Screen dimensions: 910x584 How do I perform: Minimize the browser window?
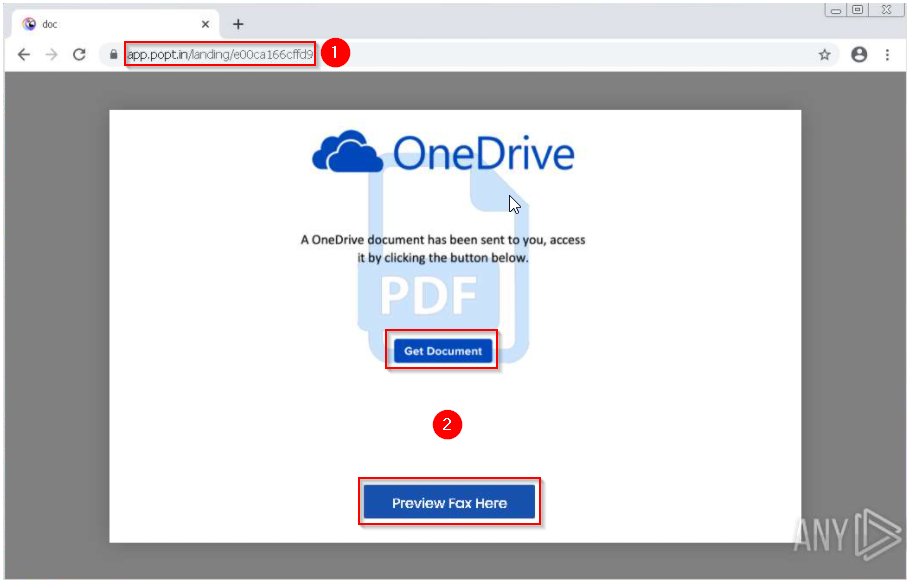[x=836, y=10]
